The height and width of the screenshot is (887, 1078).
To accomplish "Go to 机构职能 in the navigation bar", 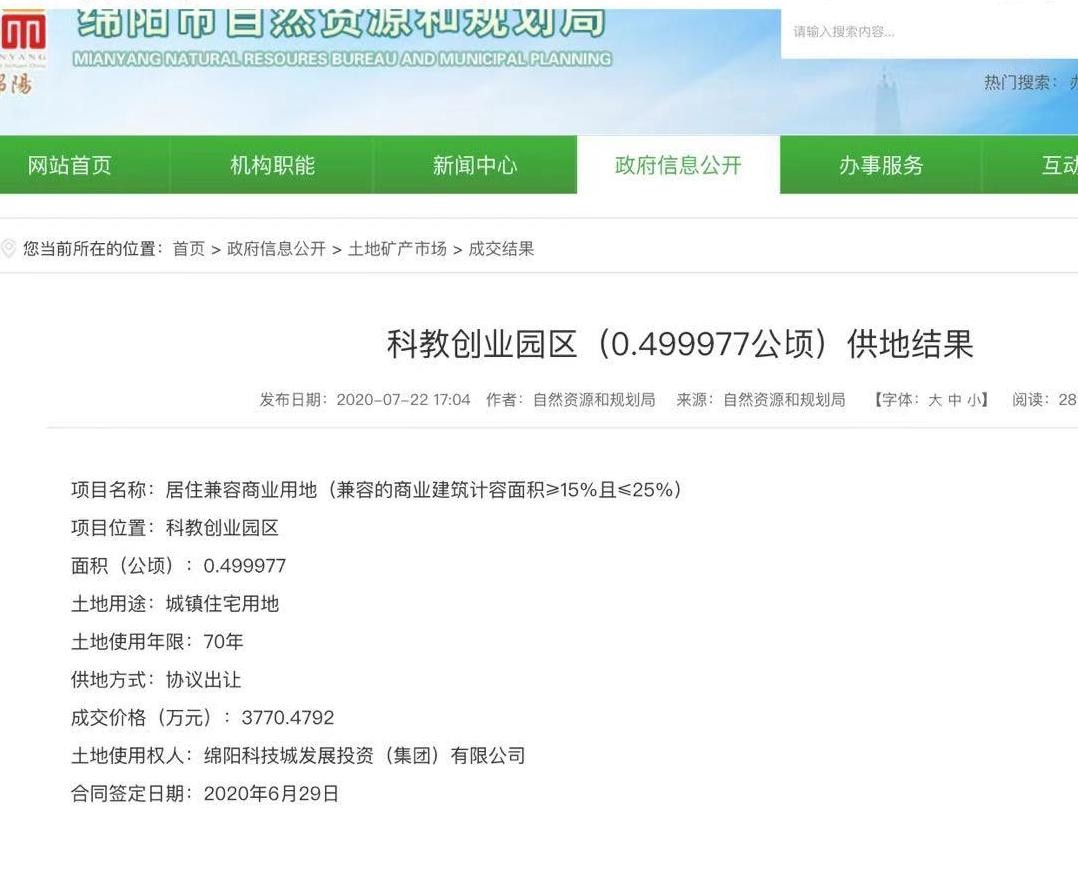I will click(x=272, y=166).
